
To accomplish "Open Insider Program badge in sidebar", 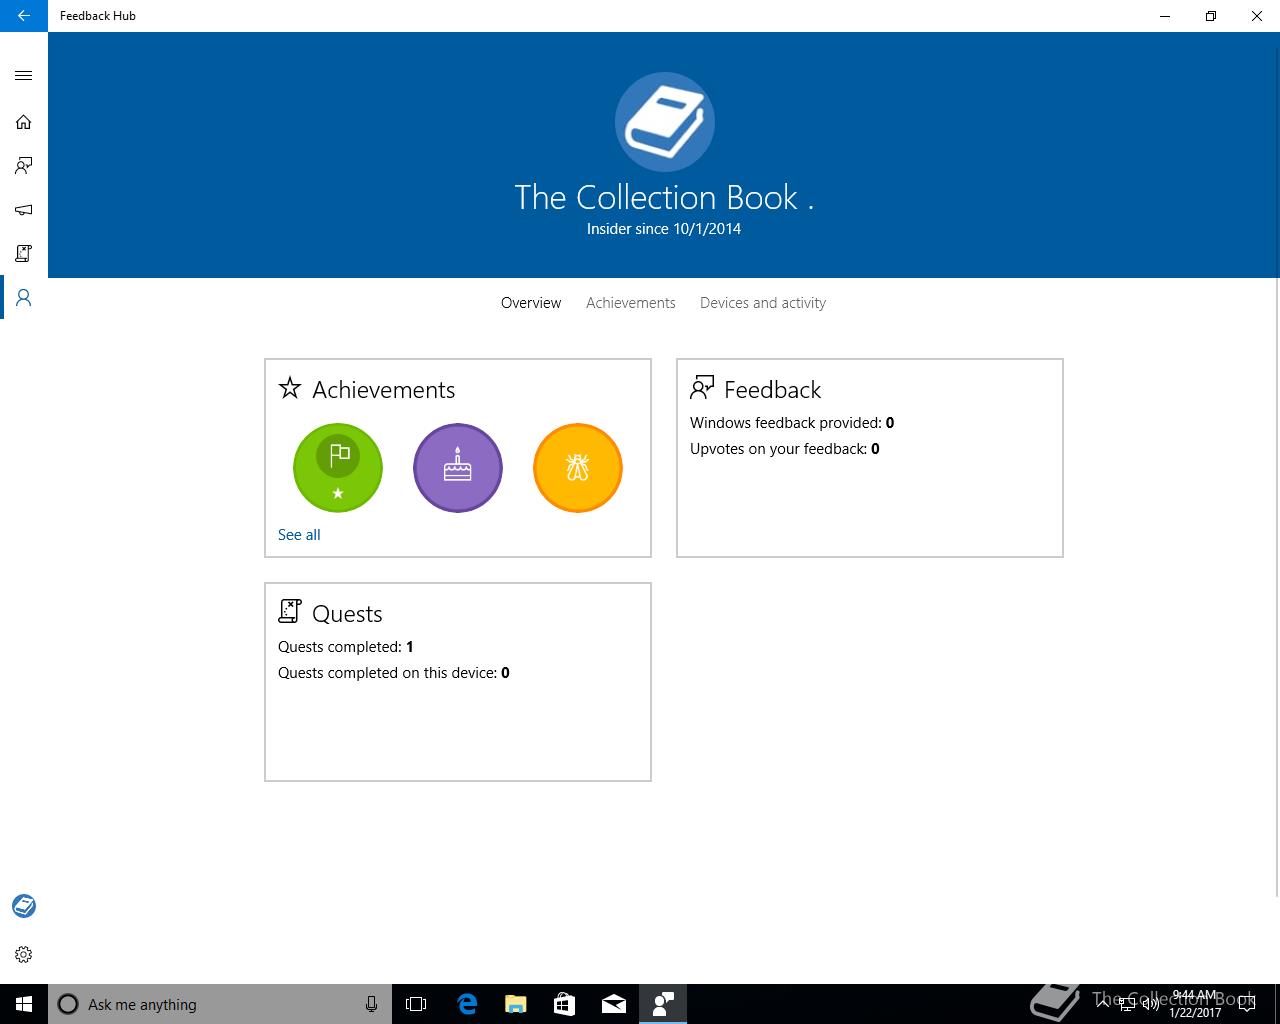I will (24, 906).
